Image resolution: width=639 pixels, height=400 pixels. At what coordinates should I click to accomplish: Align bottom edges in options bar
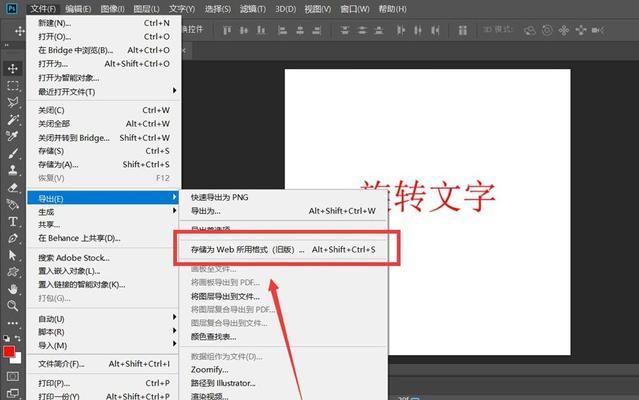[261, 30]
